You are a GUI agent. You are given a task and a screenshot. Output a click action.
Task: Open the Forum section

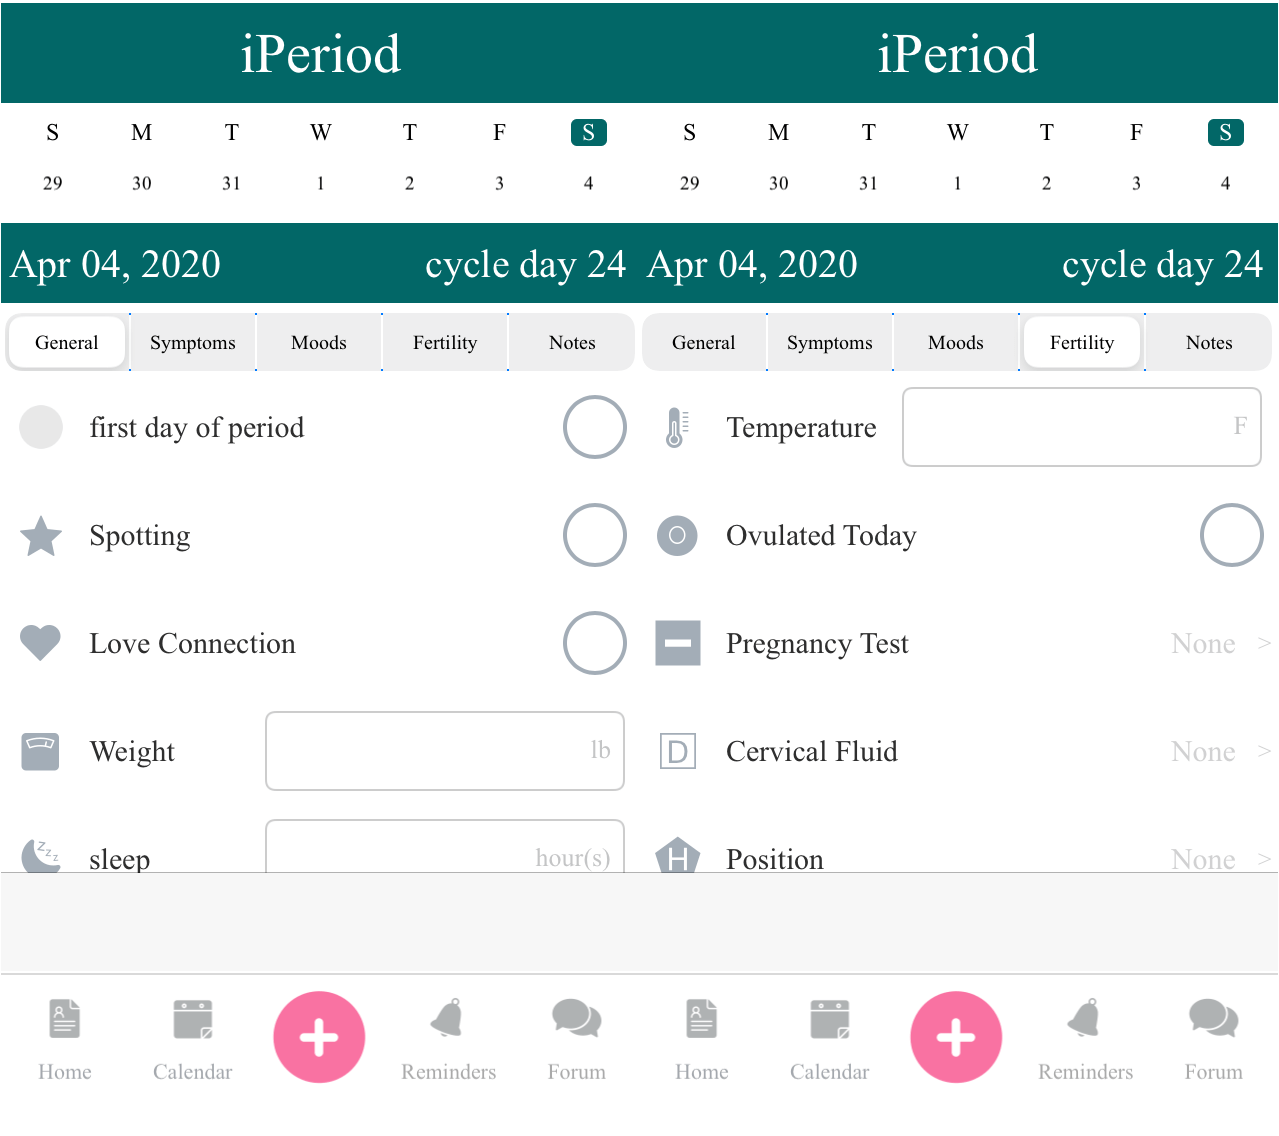(576, 1037)
